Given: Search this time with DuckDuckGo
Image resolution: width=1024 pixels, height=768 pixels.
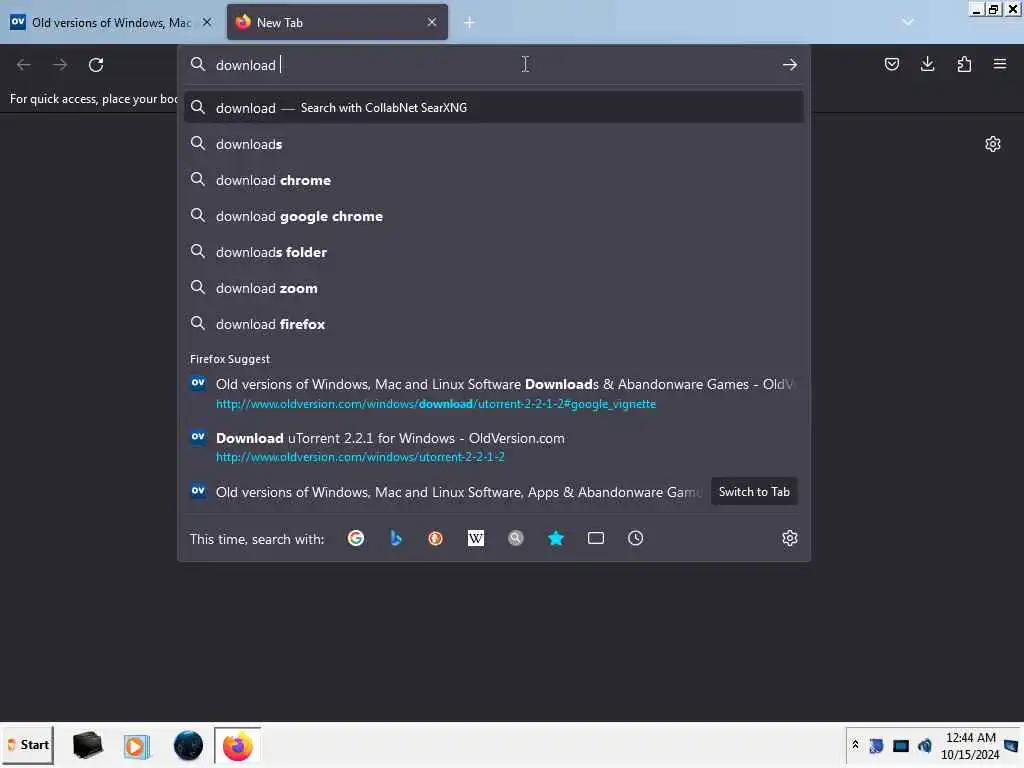Looking at the screenshot, I should [x=436, y=538].
